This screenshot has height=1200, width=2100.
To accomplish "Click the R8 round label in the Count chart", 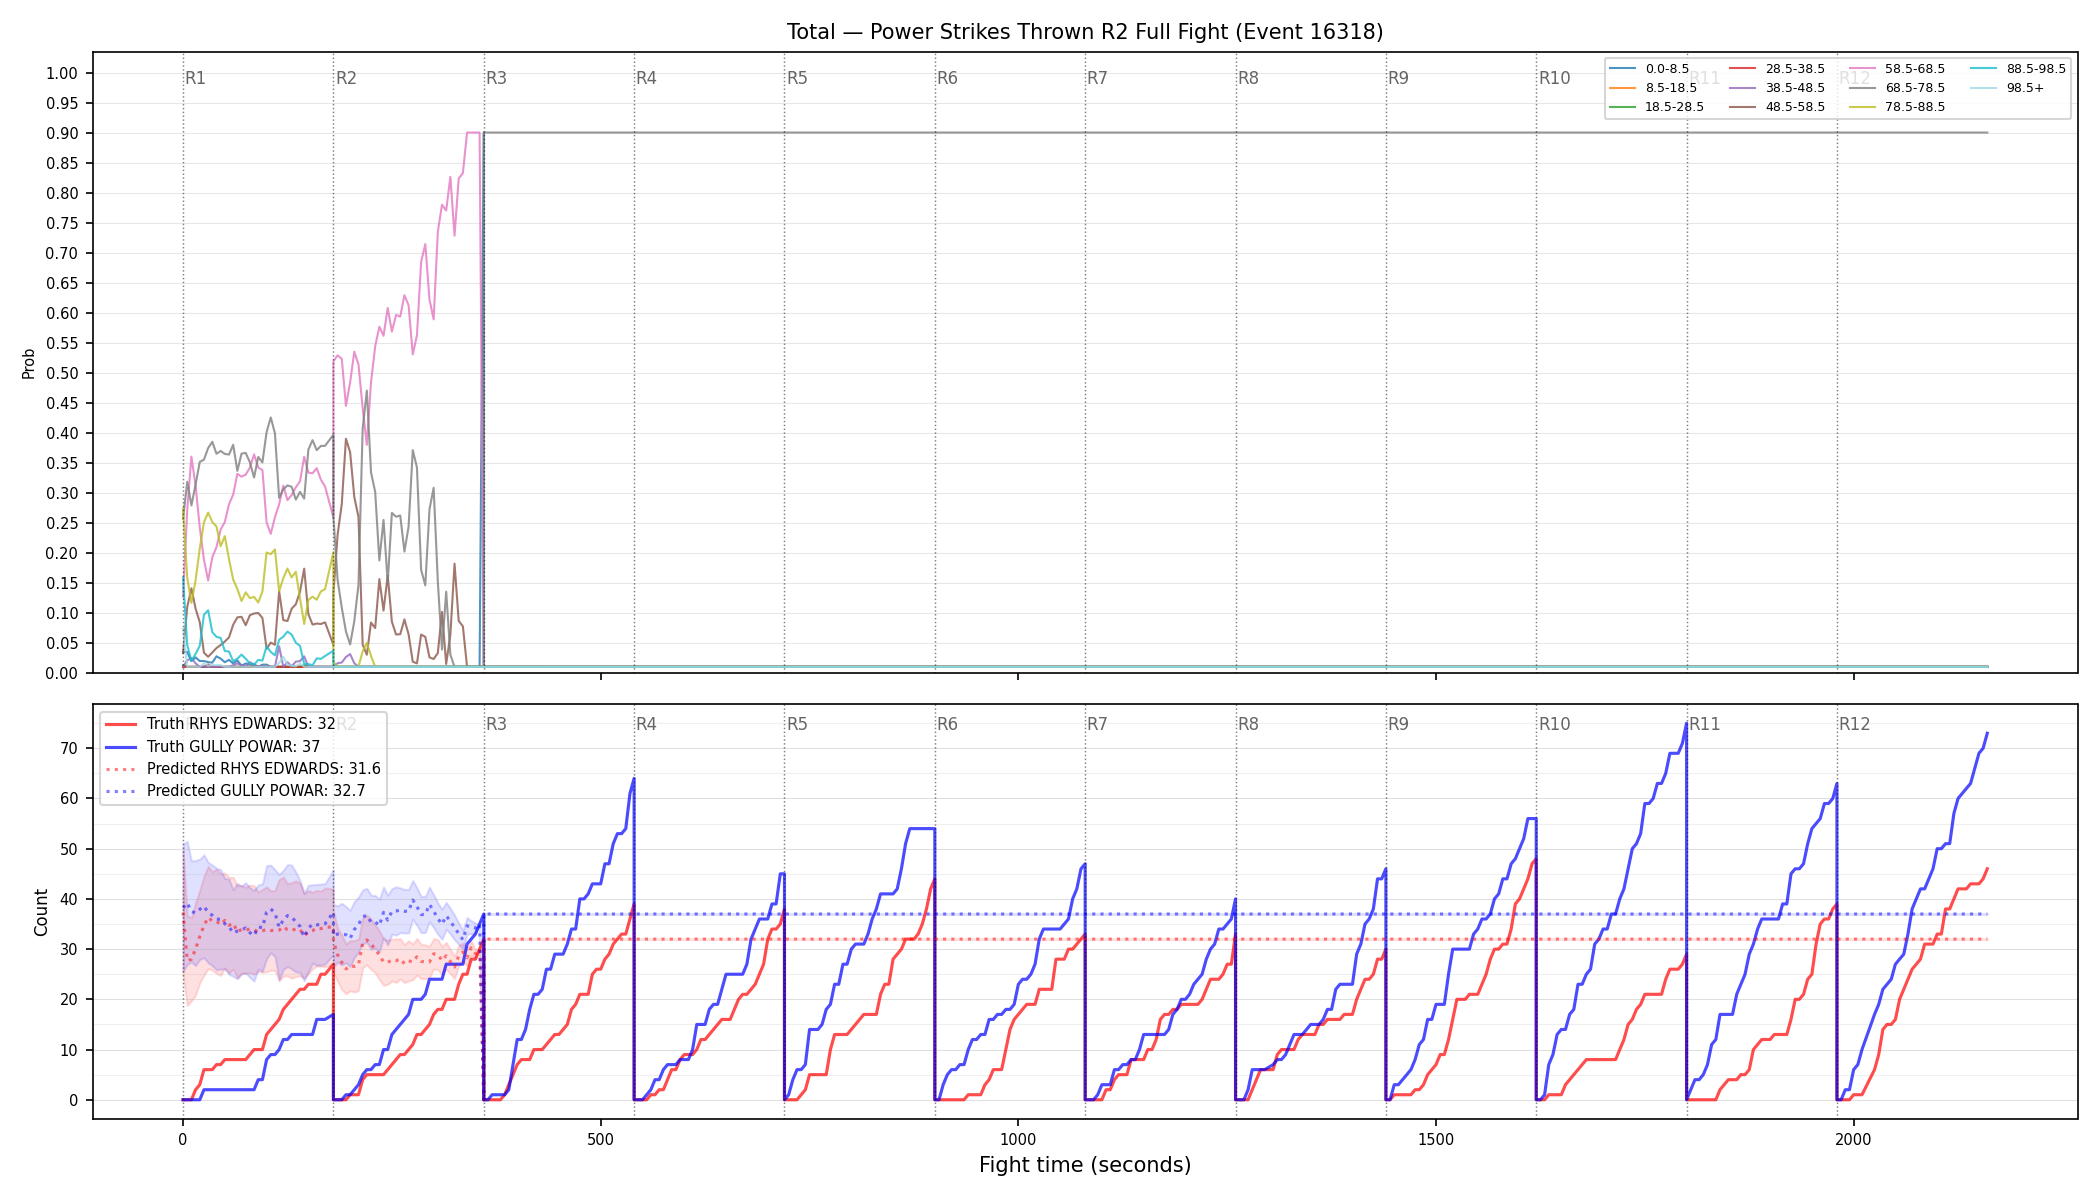I will click(1249, 724).
